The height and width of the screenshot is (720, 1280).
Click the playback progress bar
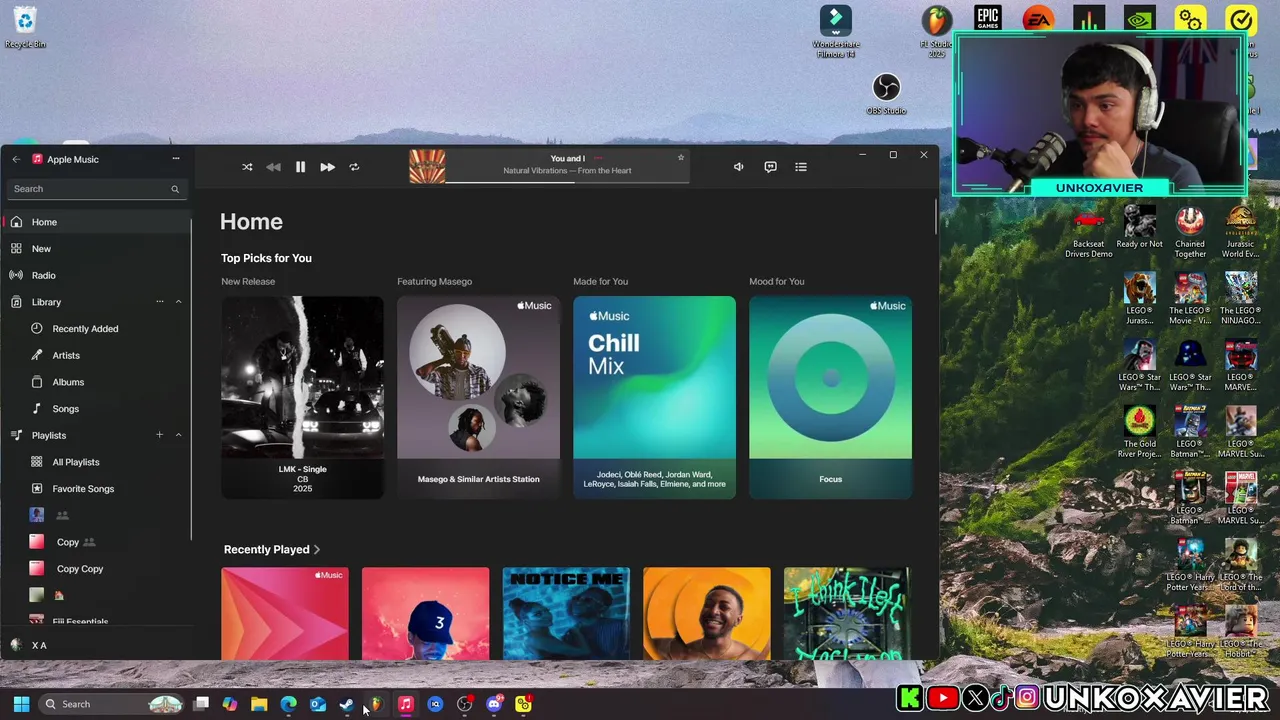pyautogui.click(x=567, y=183)
